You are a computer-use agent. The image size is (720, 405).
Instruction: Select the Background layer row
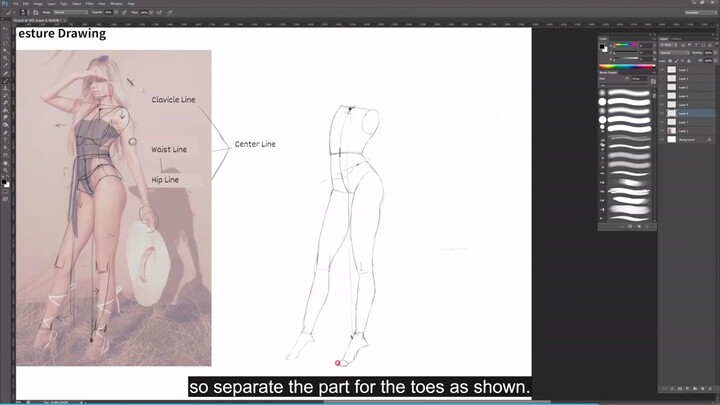click(687, 140)
